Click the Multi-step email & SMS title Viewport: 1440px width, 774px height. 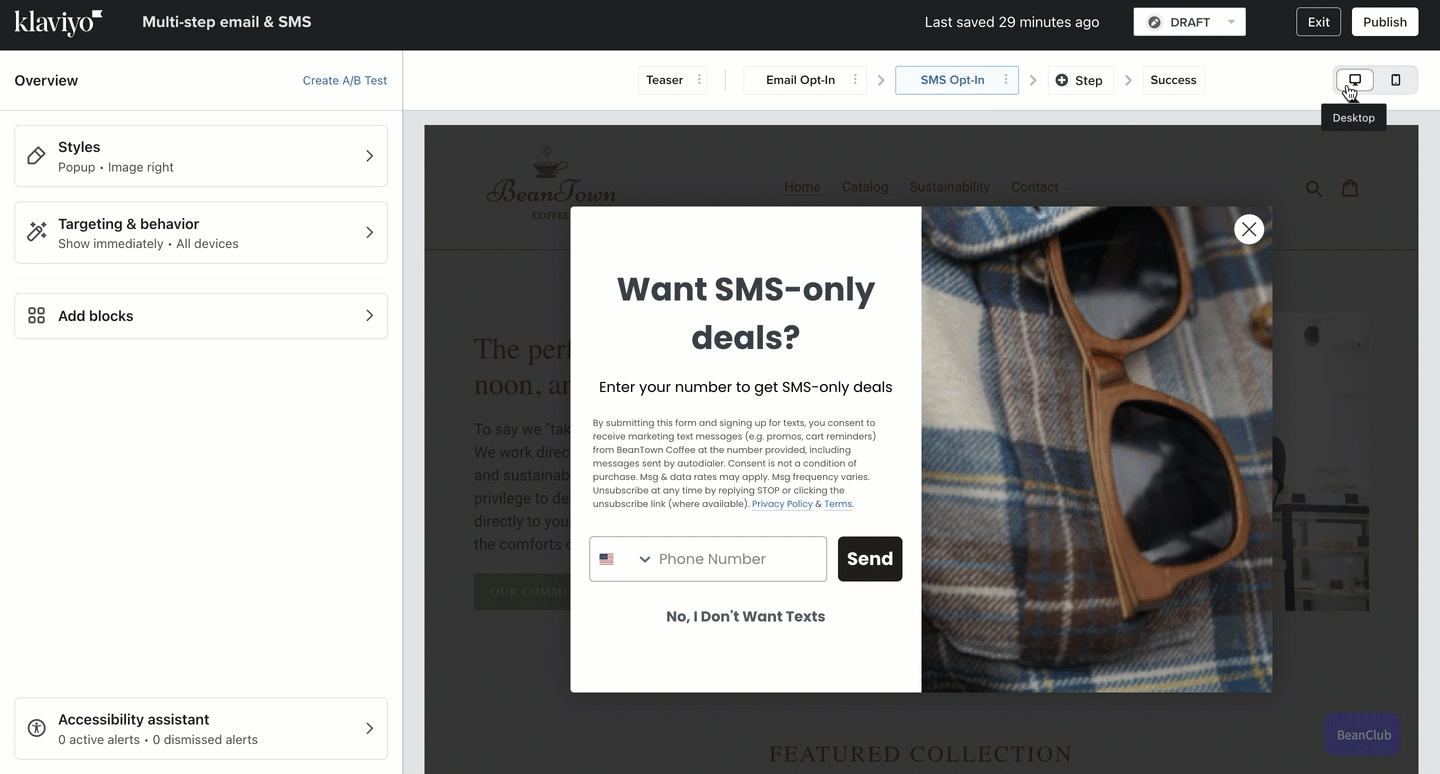(x=227, y=22)
